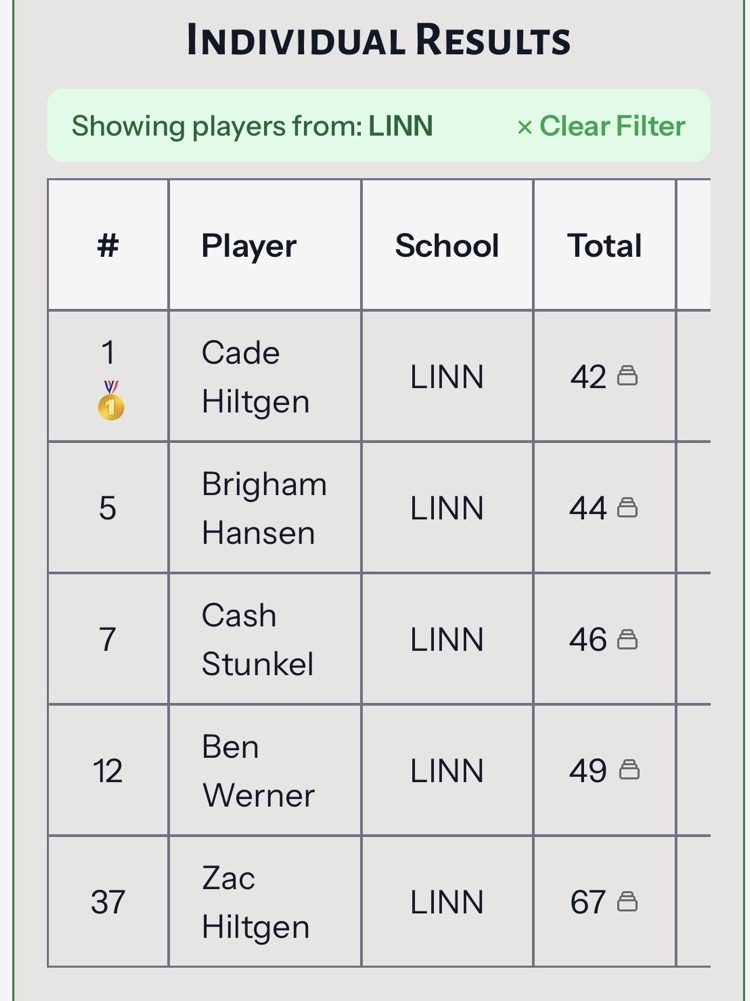Viewport: 750px width, 1001px height.
Task: Sort by the Player column header
Action: 249,246
